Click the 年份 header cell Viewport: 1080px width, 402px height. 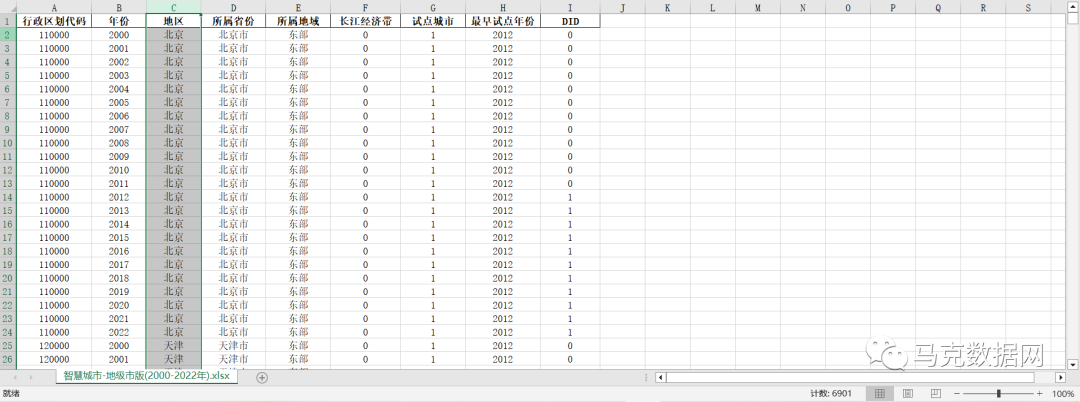coord(118,21)
